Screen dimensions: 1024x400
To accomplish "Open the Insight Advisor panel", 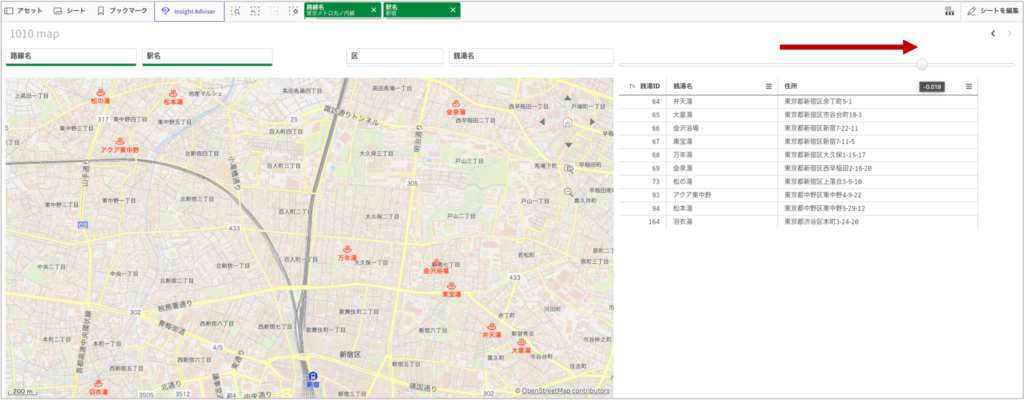I will point(189,10).
